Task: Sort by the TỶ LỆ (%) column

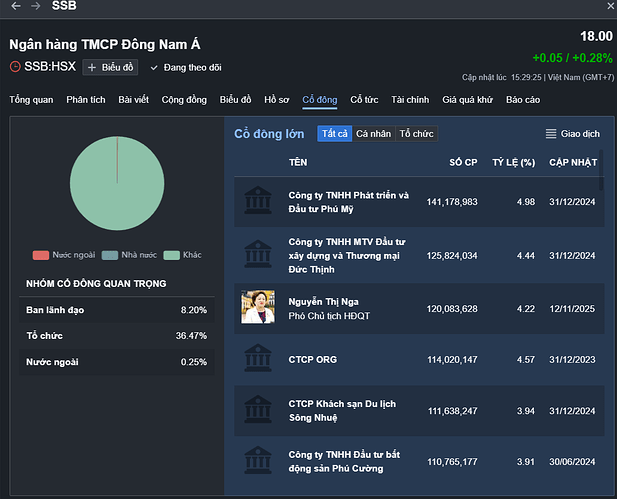Action: (513, 162)
